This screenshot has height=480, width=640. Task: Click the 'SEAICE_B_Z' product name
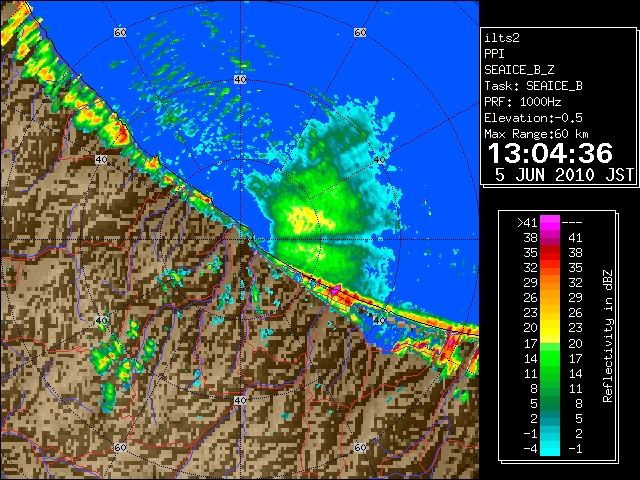(519, 70)
